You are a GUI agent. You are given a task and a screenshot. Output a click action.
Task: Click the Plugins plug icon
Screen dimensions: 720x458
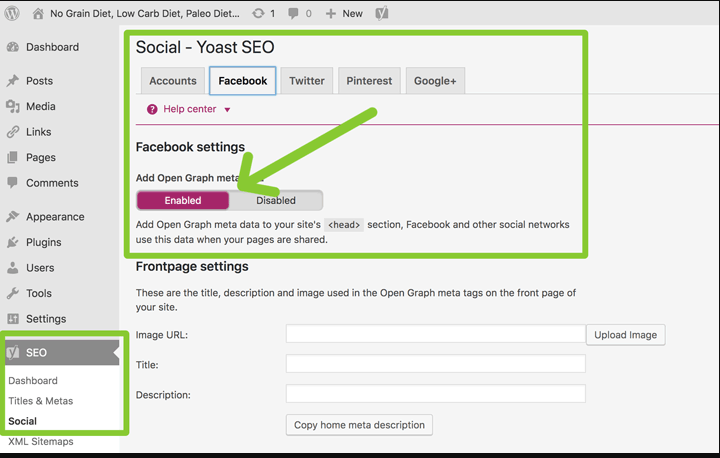click(x=12, y=242)
